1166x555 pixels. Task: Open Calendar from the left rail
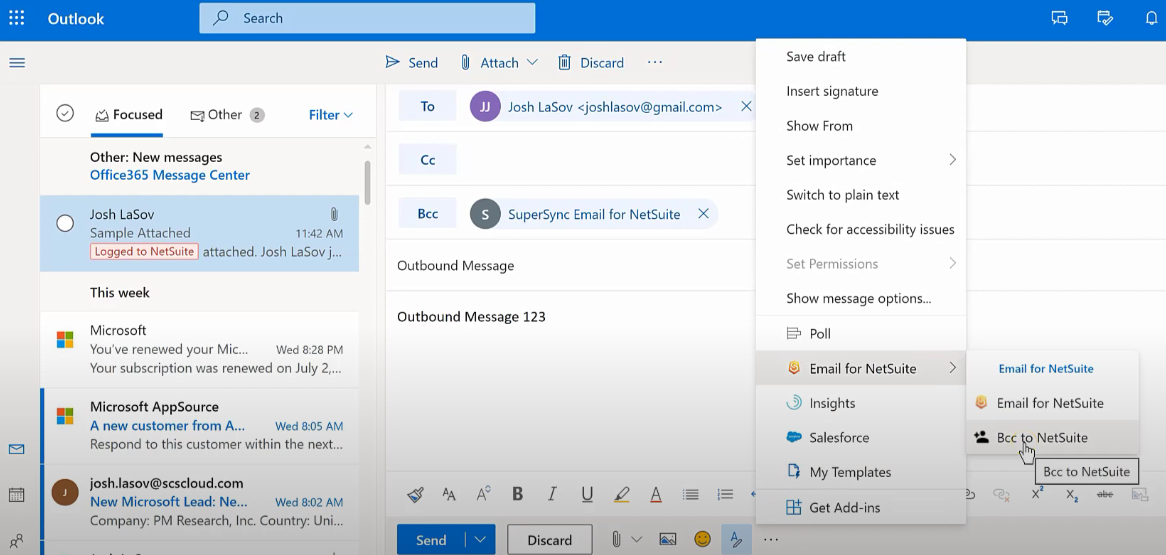pos(16,495)
